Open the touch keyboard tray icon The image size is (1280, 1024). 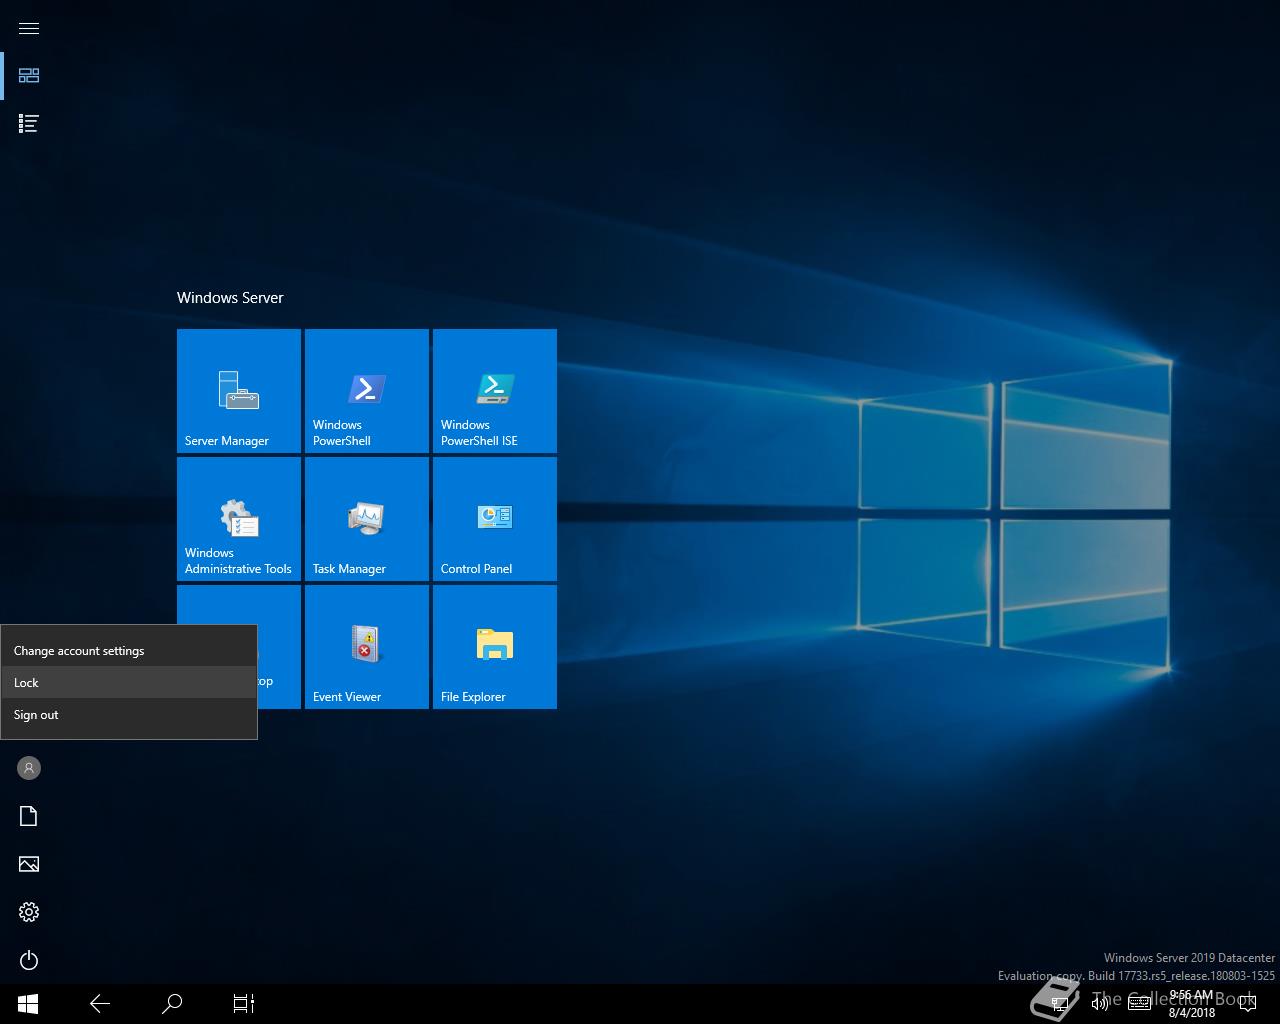click(x=1140, y=1004)
